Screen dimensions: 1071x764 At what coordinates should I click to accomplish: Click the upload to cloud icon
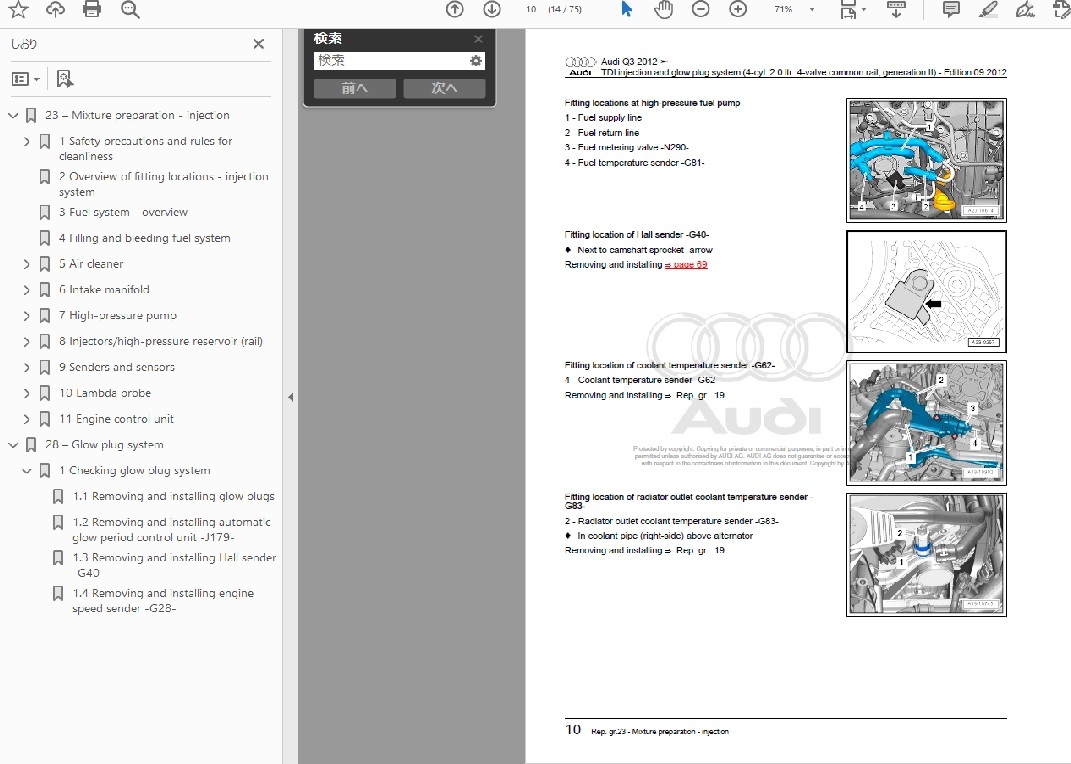(55, 9)
